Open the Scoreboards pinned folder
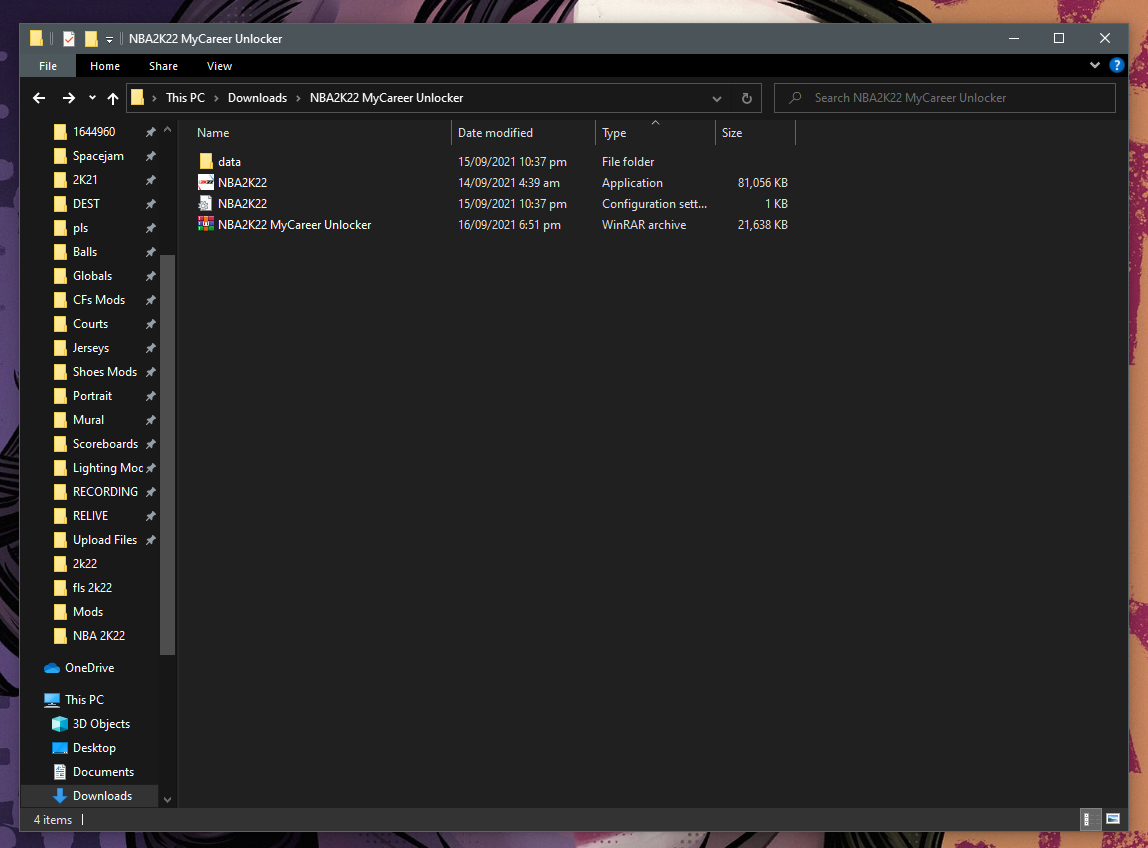This screenshot has width=1148, height=848. (105, 445)
